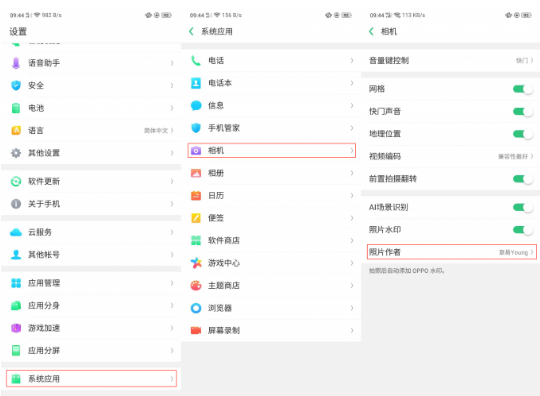Viewport: 540px width, 396px height.
Task: Open 系统应用 in the settings list
Action: (91, 378)
